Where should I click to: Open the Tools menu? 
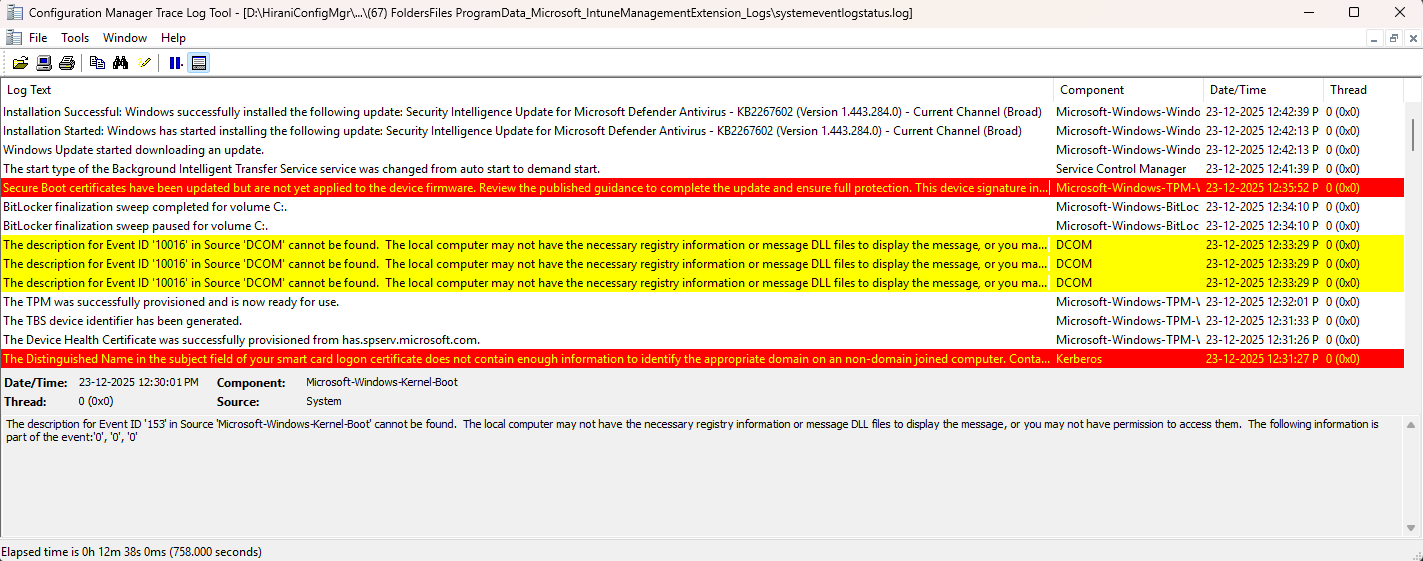(x=75, y=38)
